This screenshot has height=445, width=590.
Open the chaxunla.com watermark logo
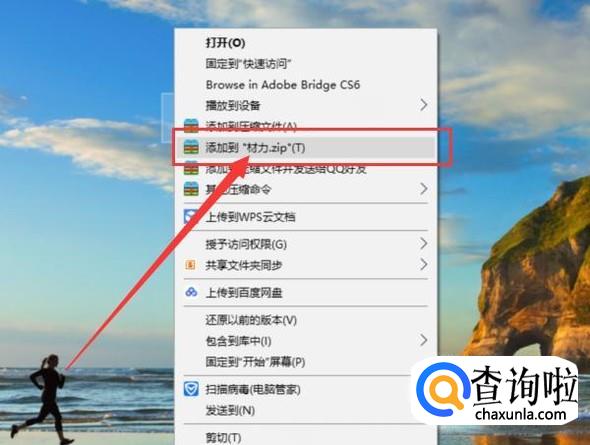pyautogui.click(x=496, y=391)
